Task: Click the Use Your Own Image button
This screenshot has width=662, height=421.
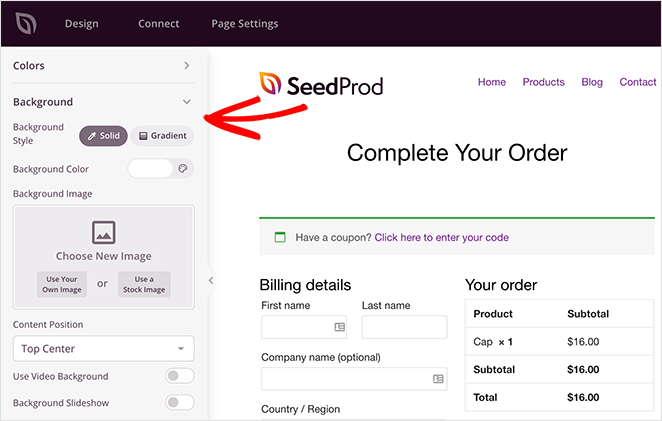Action: [x=62, y=284]
